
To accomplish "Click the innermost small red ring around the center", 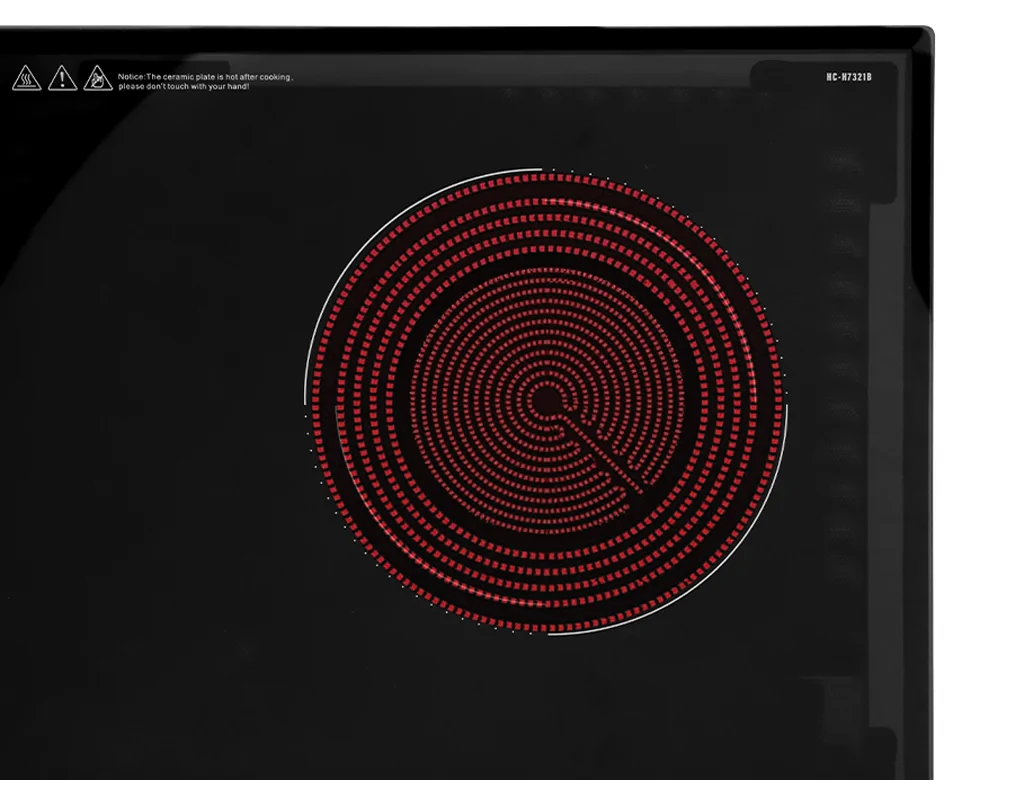I will click(x=528, y=401).
